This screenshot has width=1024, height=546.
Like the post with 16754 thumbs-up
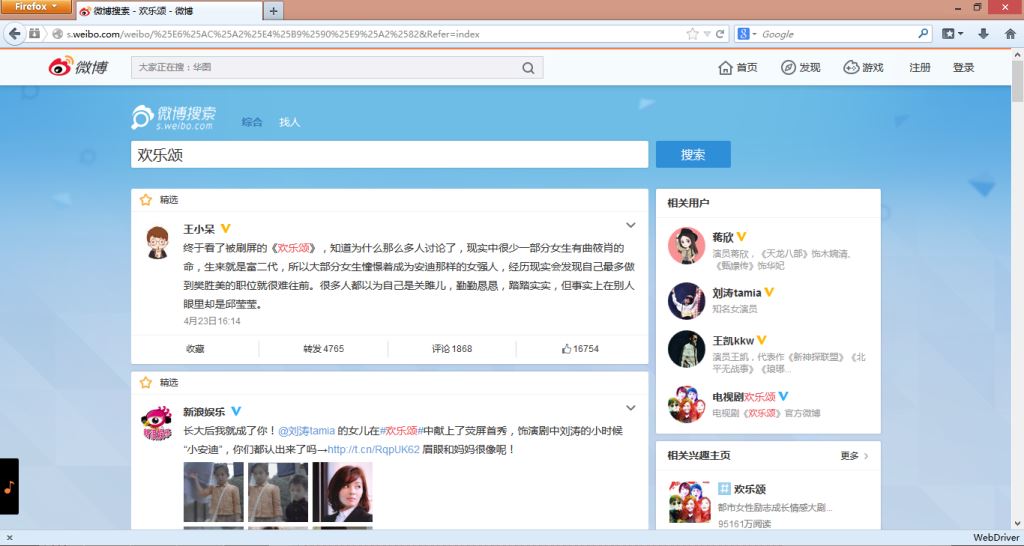coord(580,349)
